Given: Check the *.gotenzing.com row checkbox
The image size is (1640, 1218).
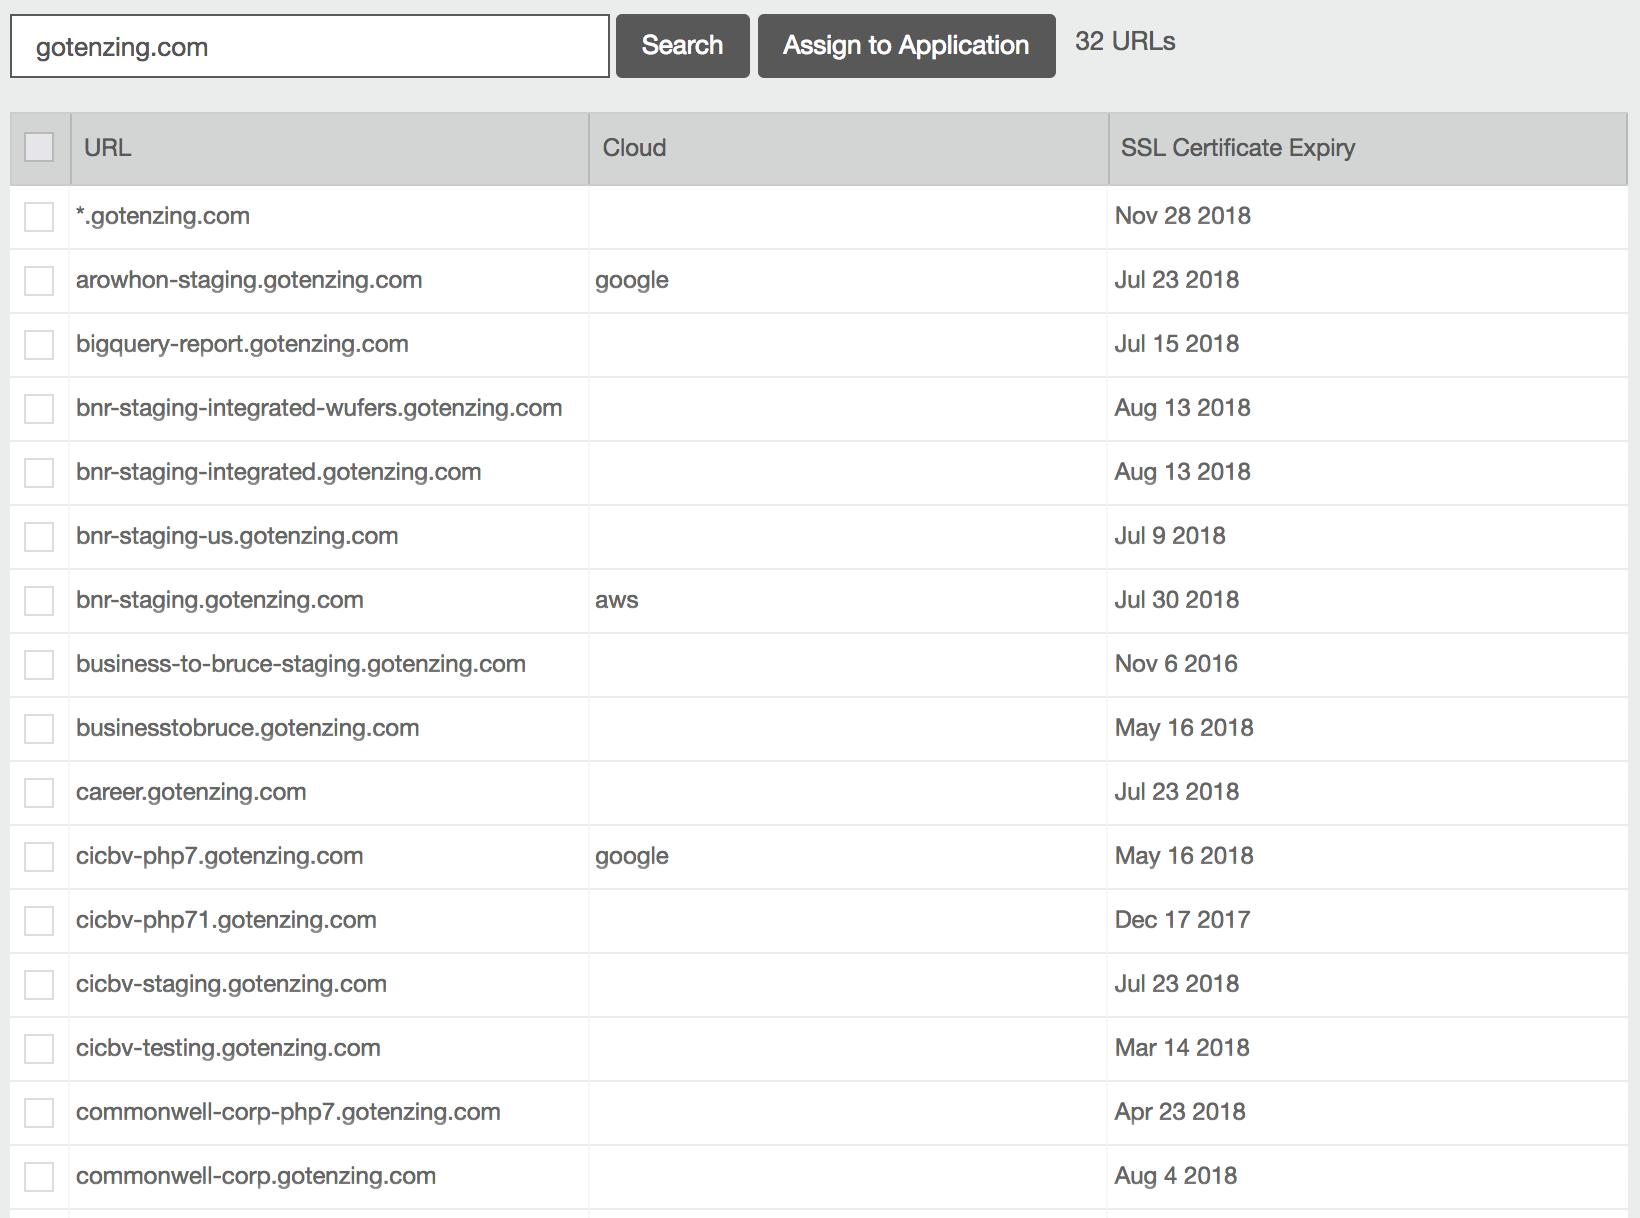Looking at the screenshot, I should pyautogui.click(x=39, y=216).
